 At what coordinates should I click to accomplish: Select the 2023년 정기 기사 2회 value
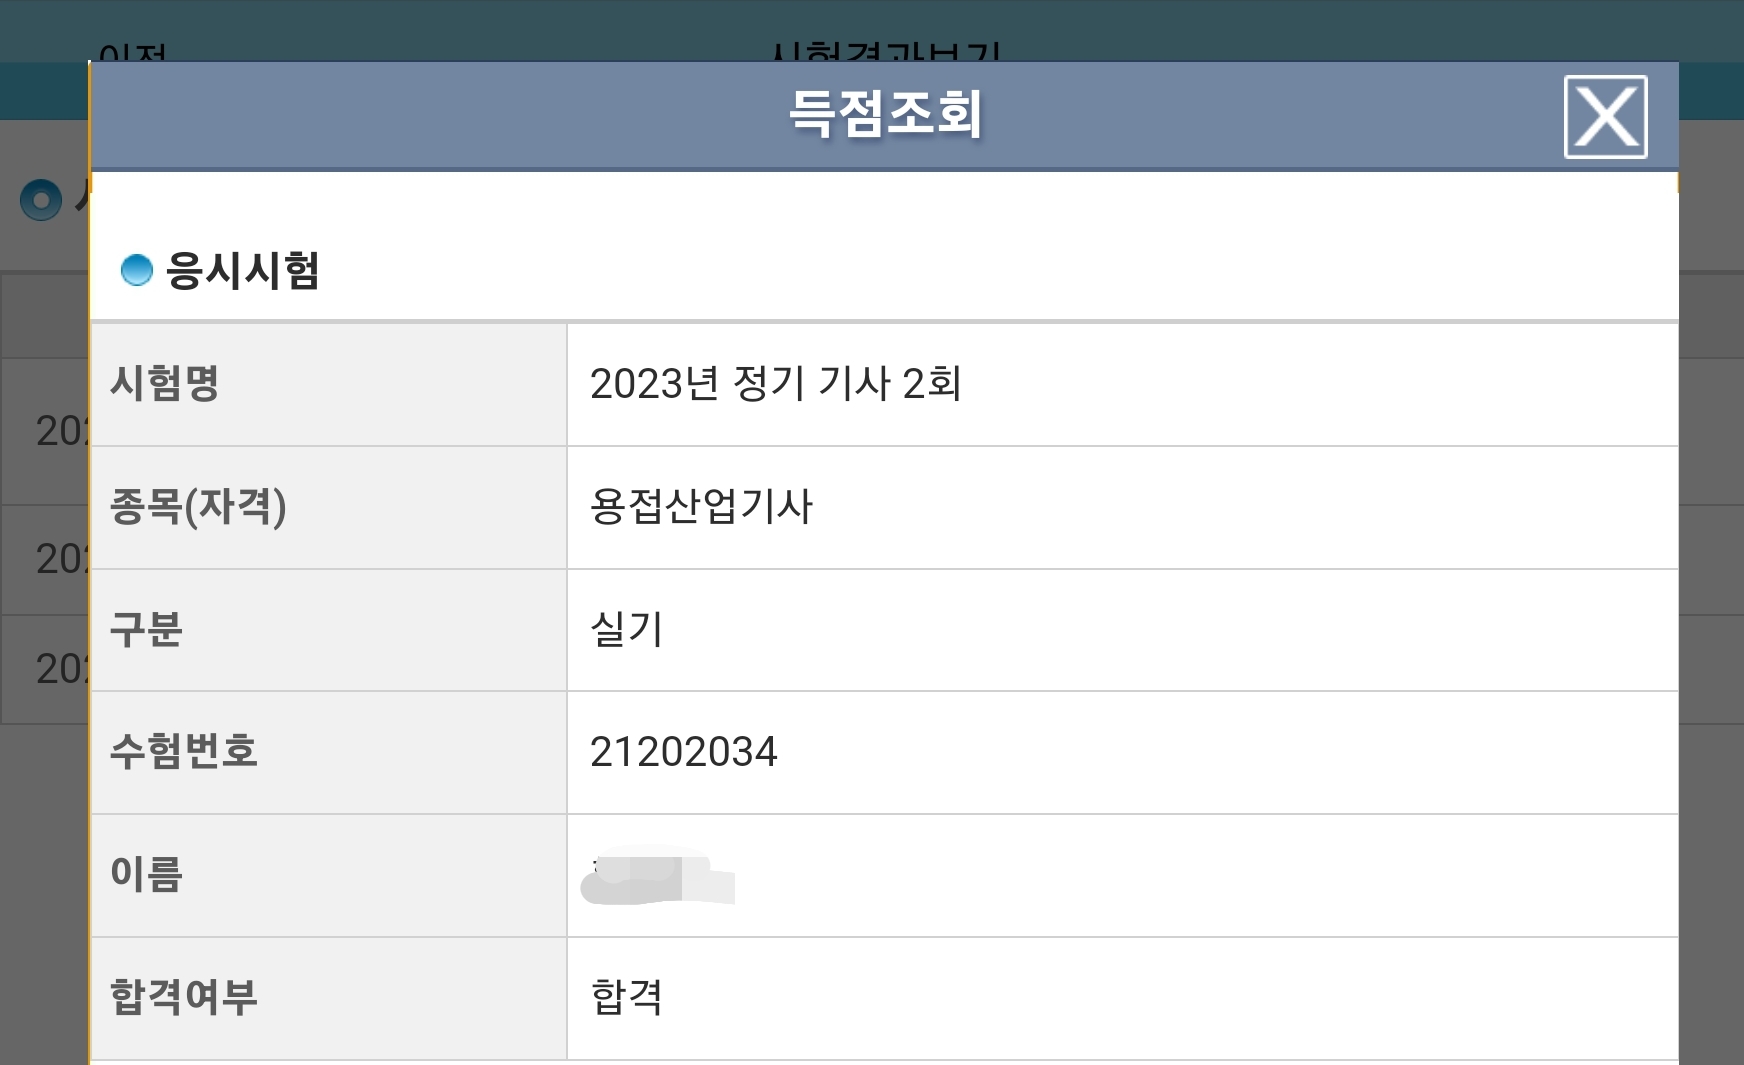(x=775, y=384)
